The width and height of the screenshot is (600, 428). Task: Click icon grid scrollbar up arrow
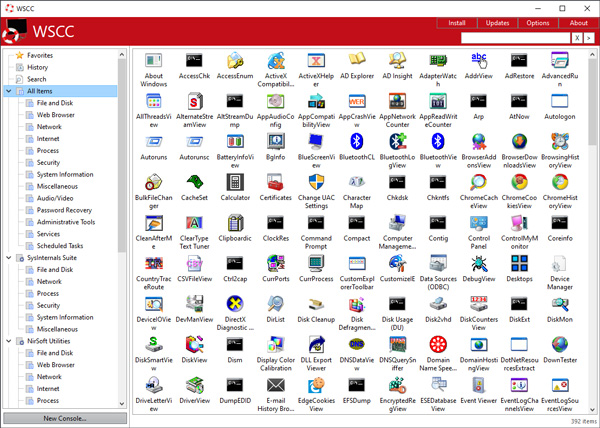(x=592, y=55)
